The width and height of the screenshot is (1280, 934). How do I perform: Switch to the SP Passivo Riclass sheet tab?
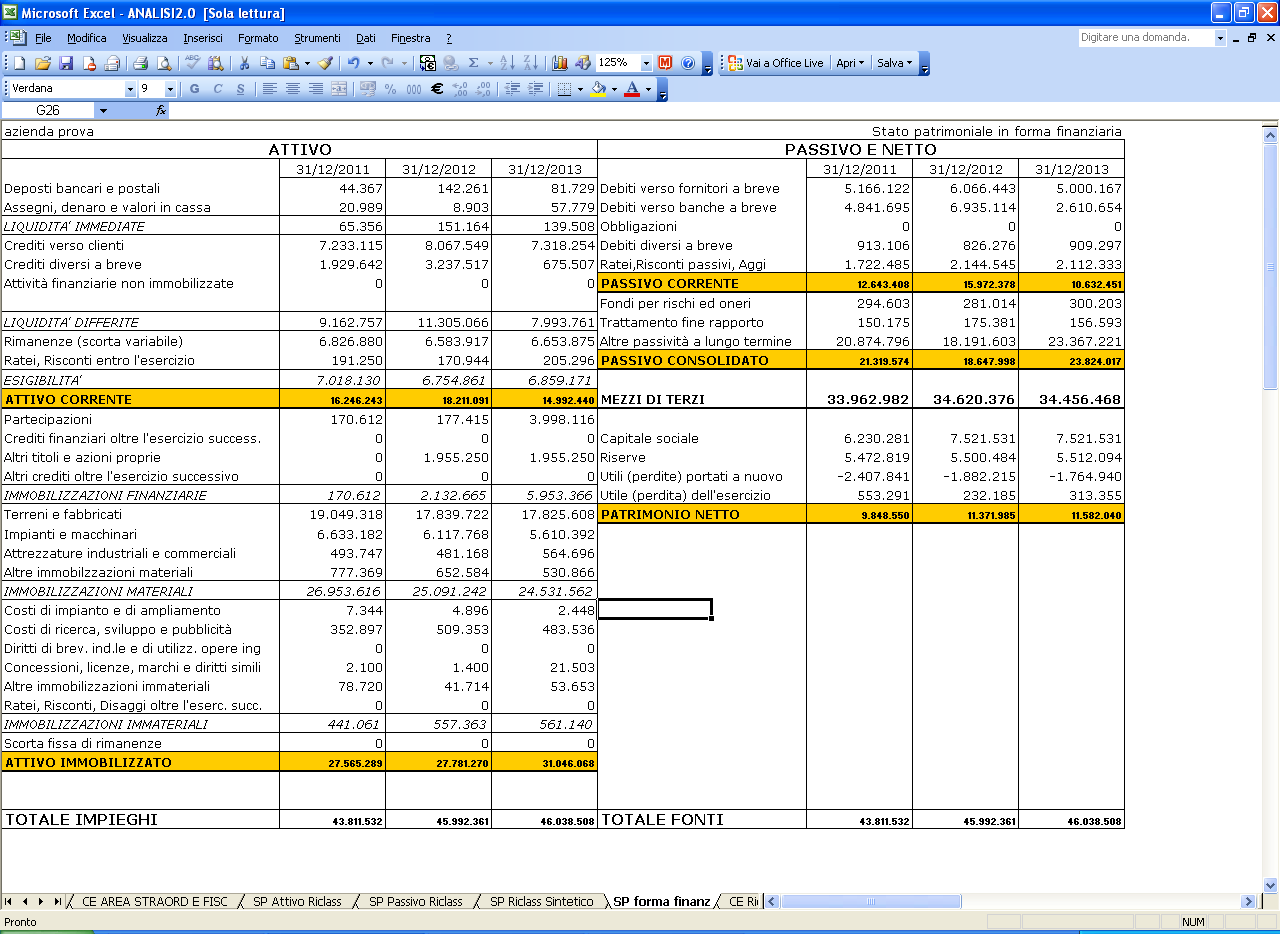(415, 902)
